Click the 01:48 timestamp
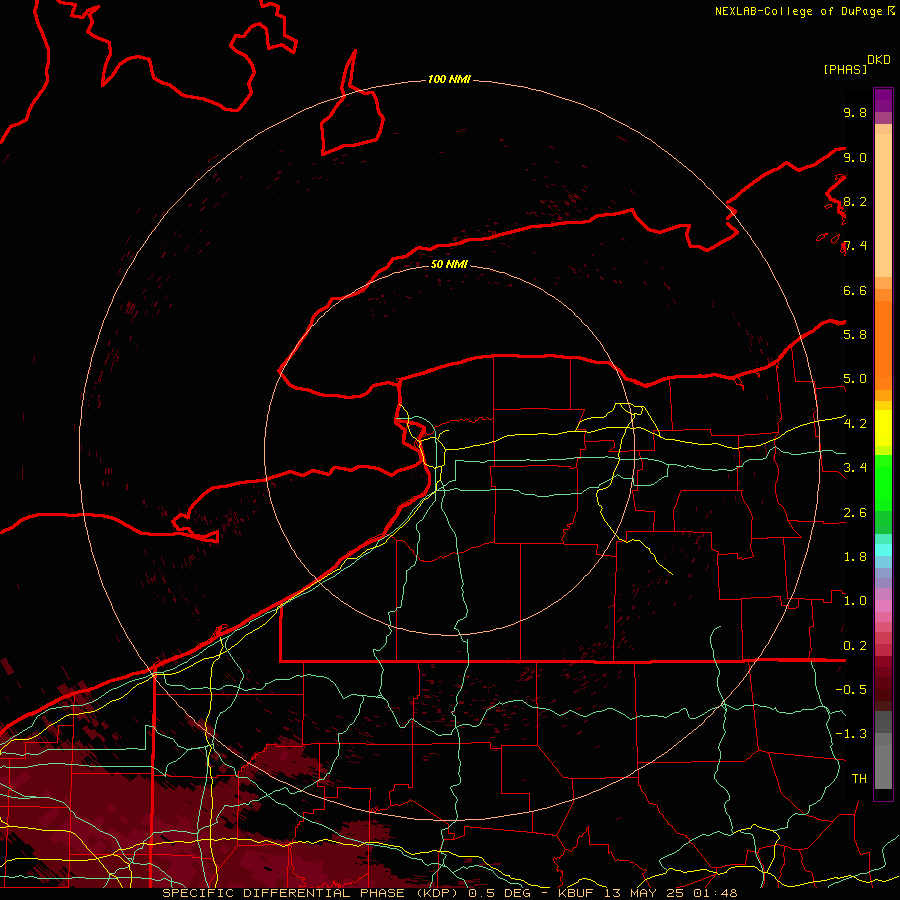900x900 pixels. (714, 893)
